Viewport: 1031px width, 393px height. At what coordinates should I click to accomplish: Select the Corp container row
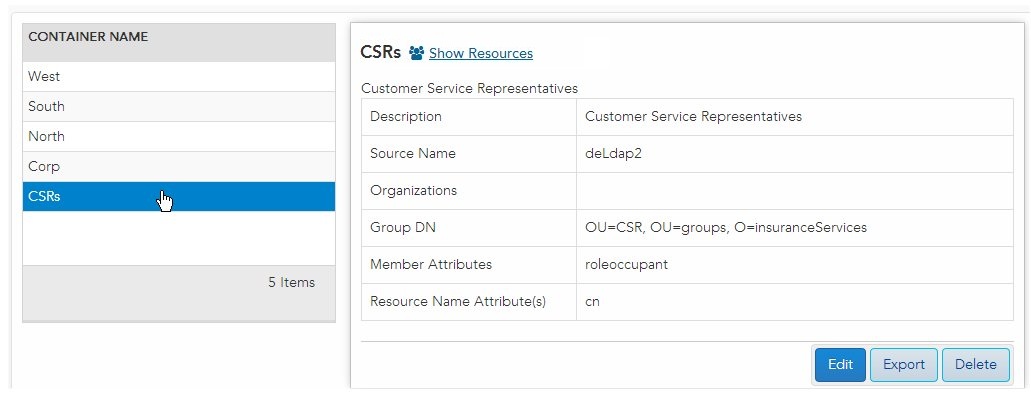179,167
